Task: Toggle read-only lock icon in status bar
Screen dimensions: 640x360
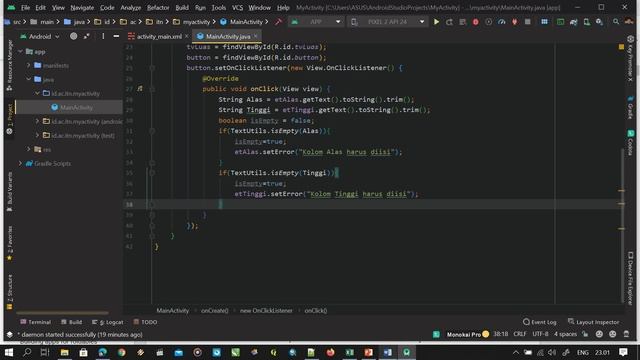Action: click(585, 334)
